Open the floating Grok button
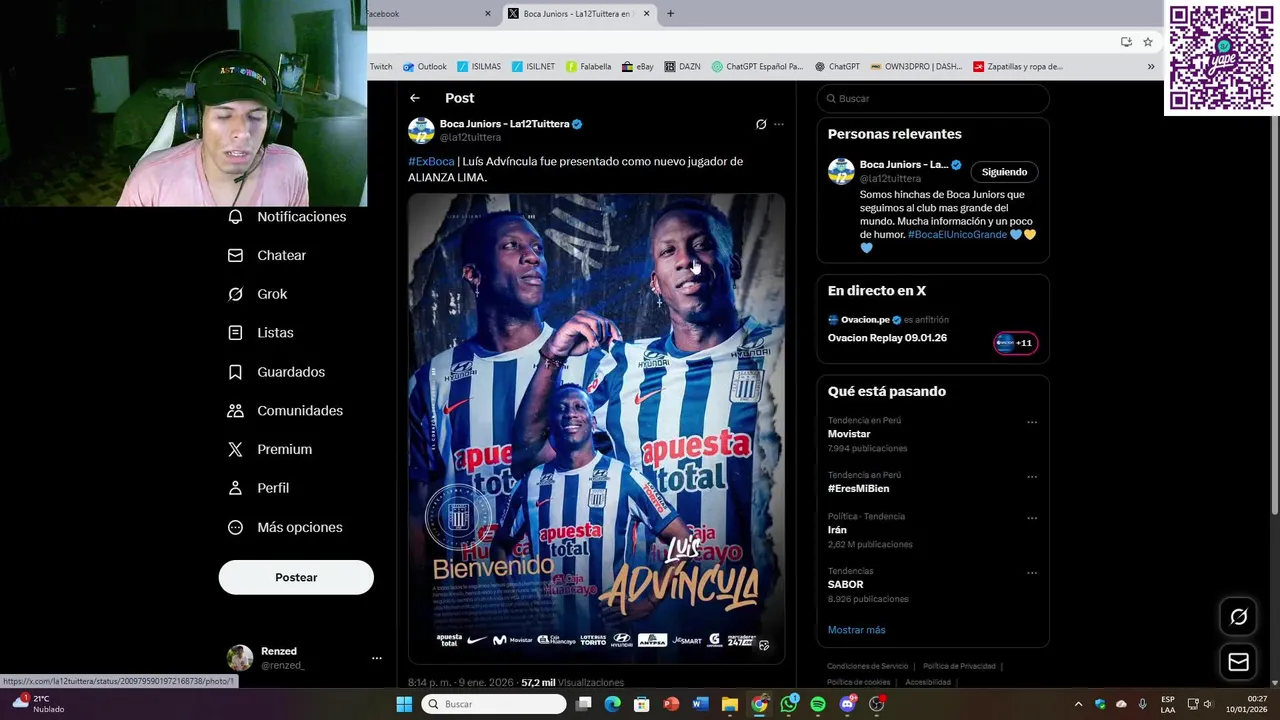Screen dimensions: 1280x720 [x=1238, y=617]
